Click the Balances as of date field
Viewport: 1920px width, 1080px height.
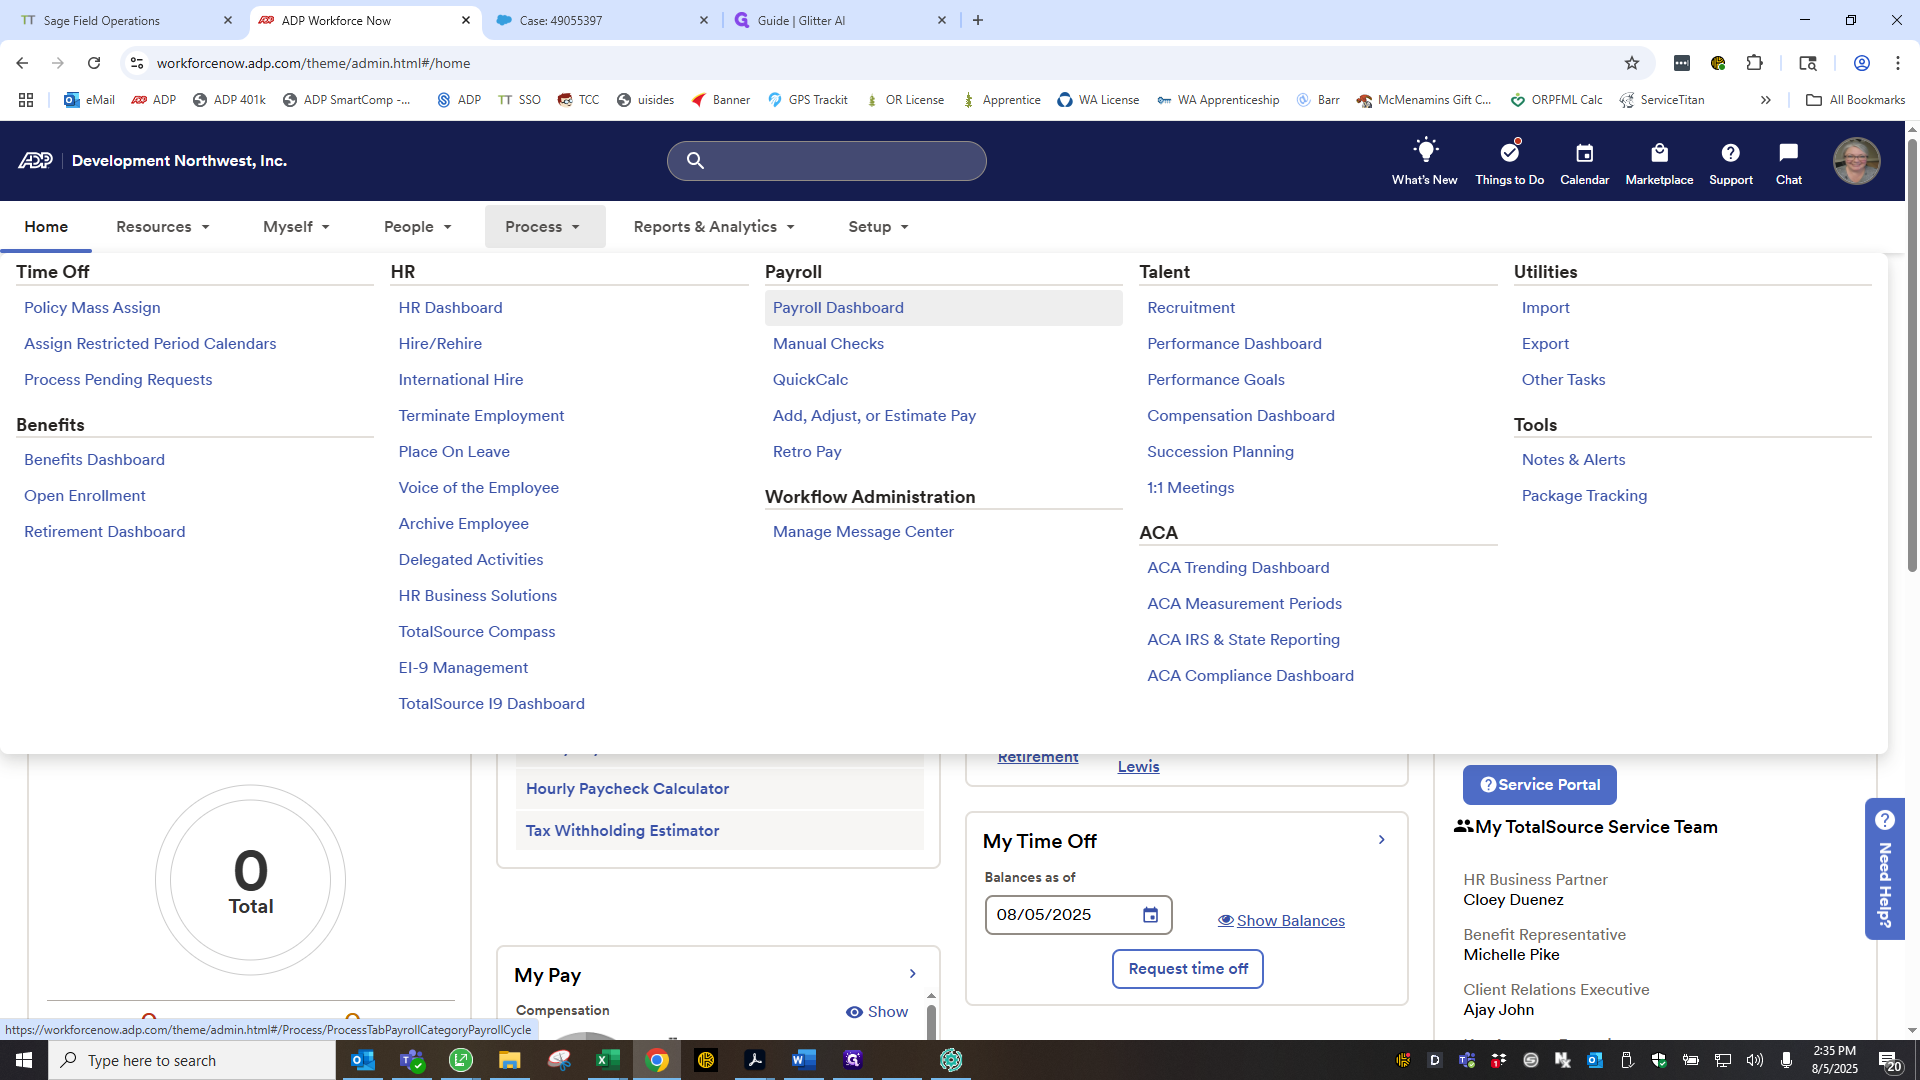pos(1078,915)
